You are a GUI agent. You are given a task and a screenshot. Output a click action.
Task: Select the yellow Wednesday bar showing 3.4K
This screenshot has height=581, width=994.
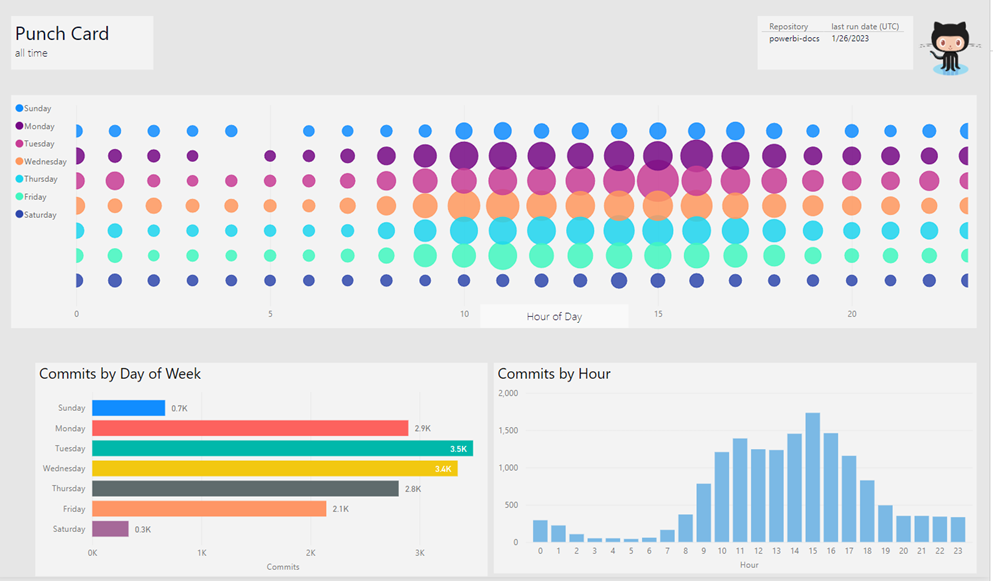coord(275,469)
